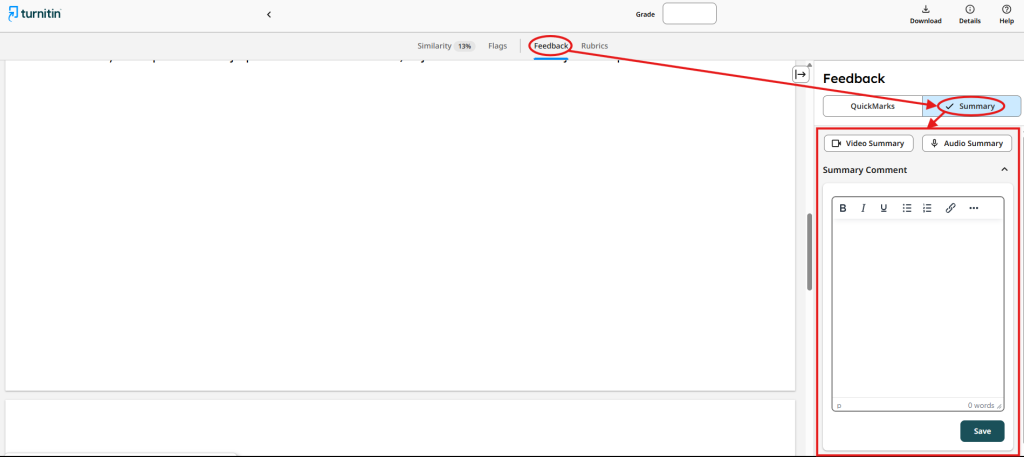Viewport: 1024px width, 457px height.
Task: Record an Audio Summary
Action: pos(967,144)
